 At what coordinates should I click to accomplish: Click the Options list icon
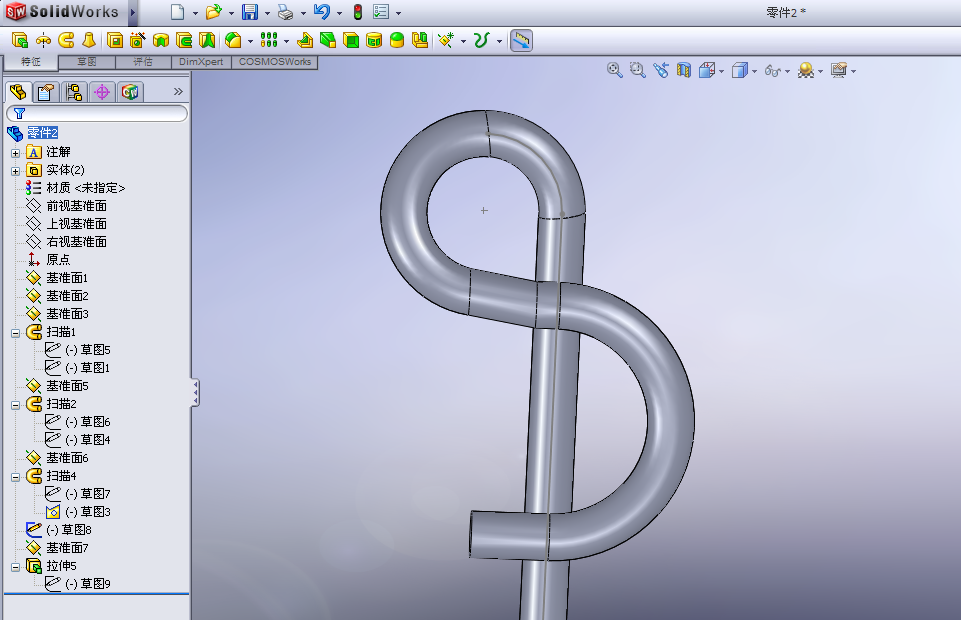pyautogui.click(x=381, y=12)
